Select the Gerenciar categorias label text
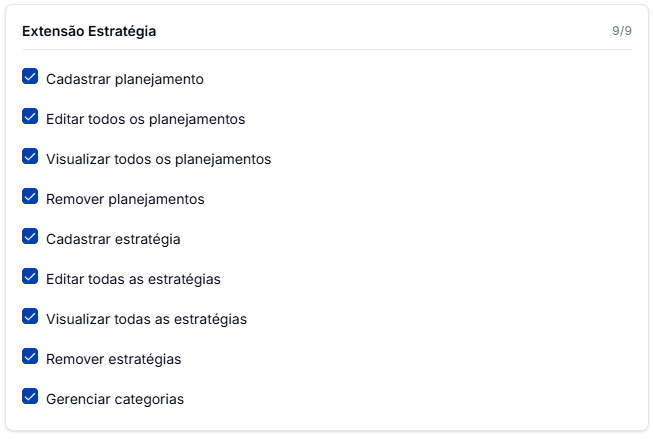653x439 pixels. coord(115,399)
